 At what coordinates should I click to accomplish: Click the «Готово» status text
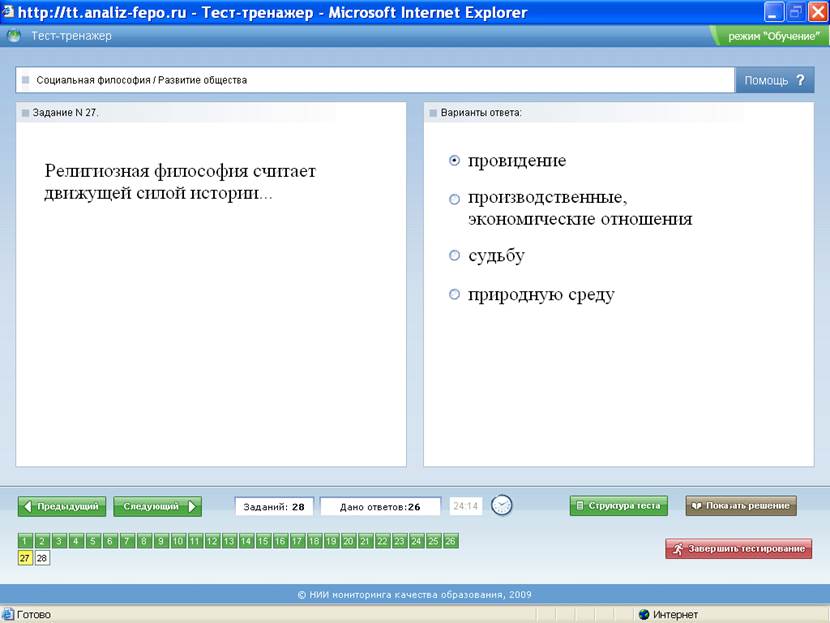point(34,615)
